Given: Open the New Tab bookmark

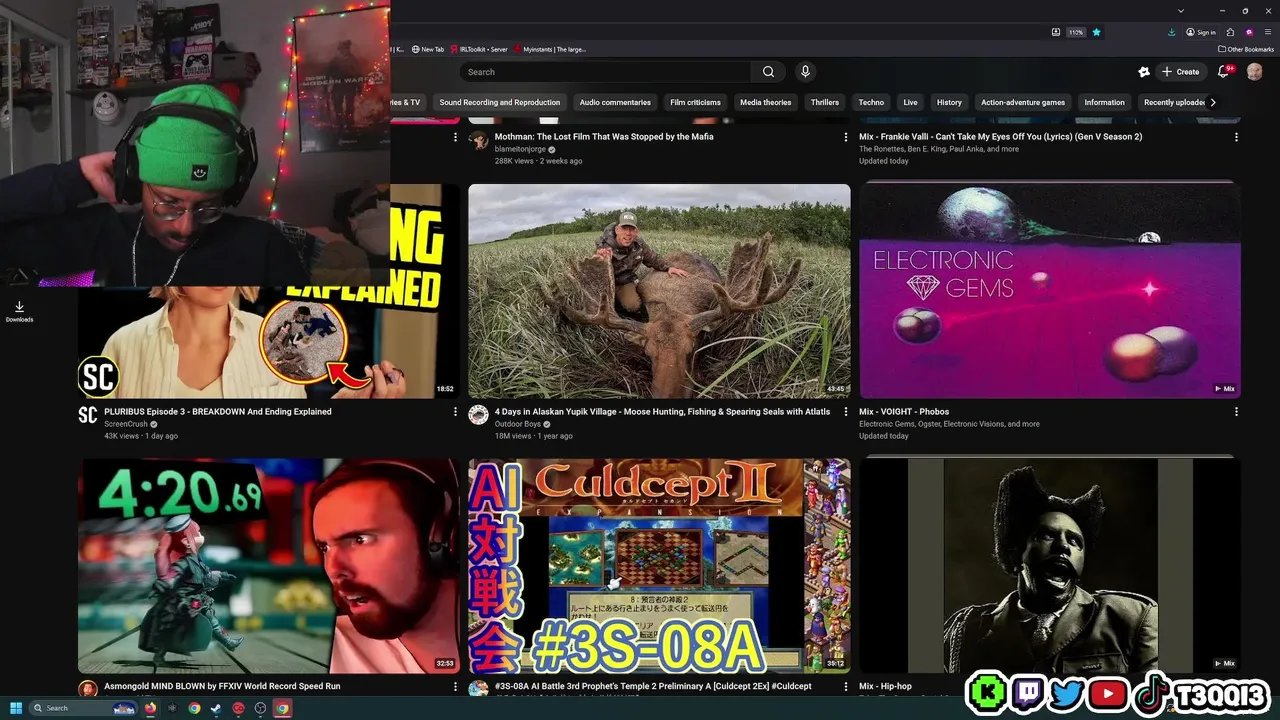Looking at the screenshot, I should point(428,49).
